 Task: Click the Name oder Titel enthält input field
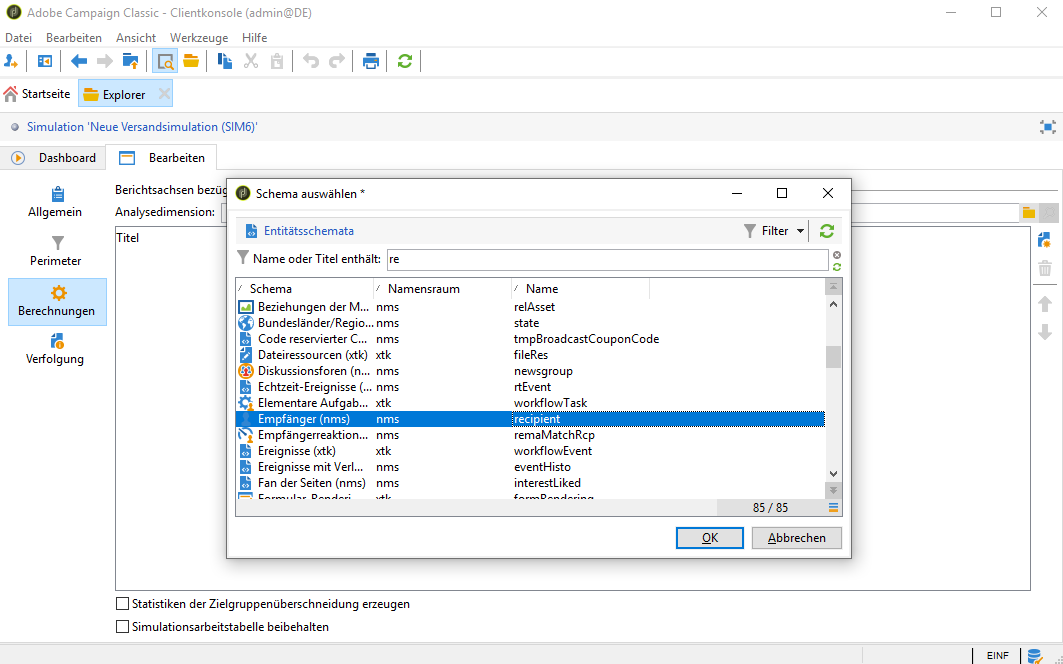(x=607, y=260)
